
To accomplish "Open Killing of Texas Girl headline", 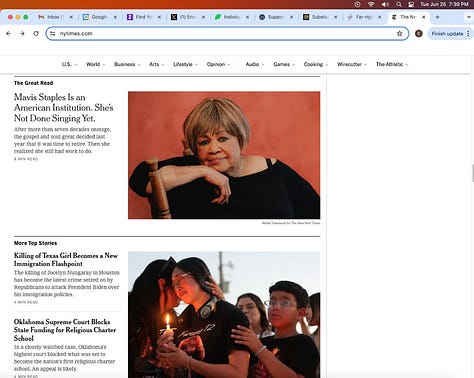I will [66, 259].
